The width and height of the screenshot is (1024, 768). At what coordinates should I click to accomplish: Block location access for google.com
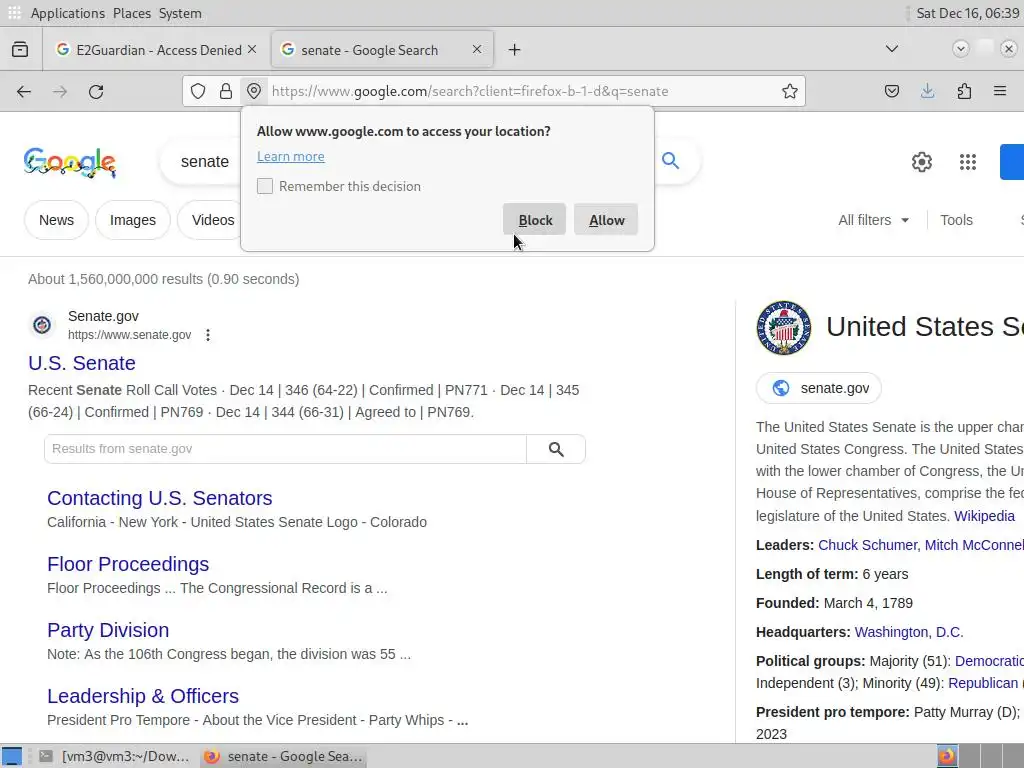click(534, 219)
